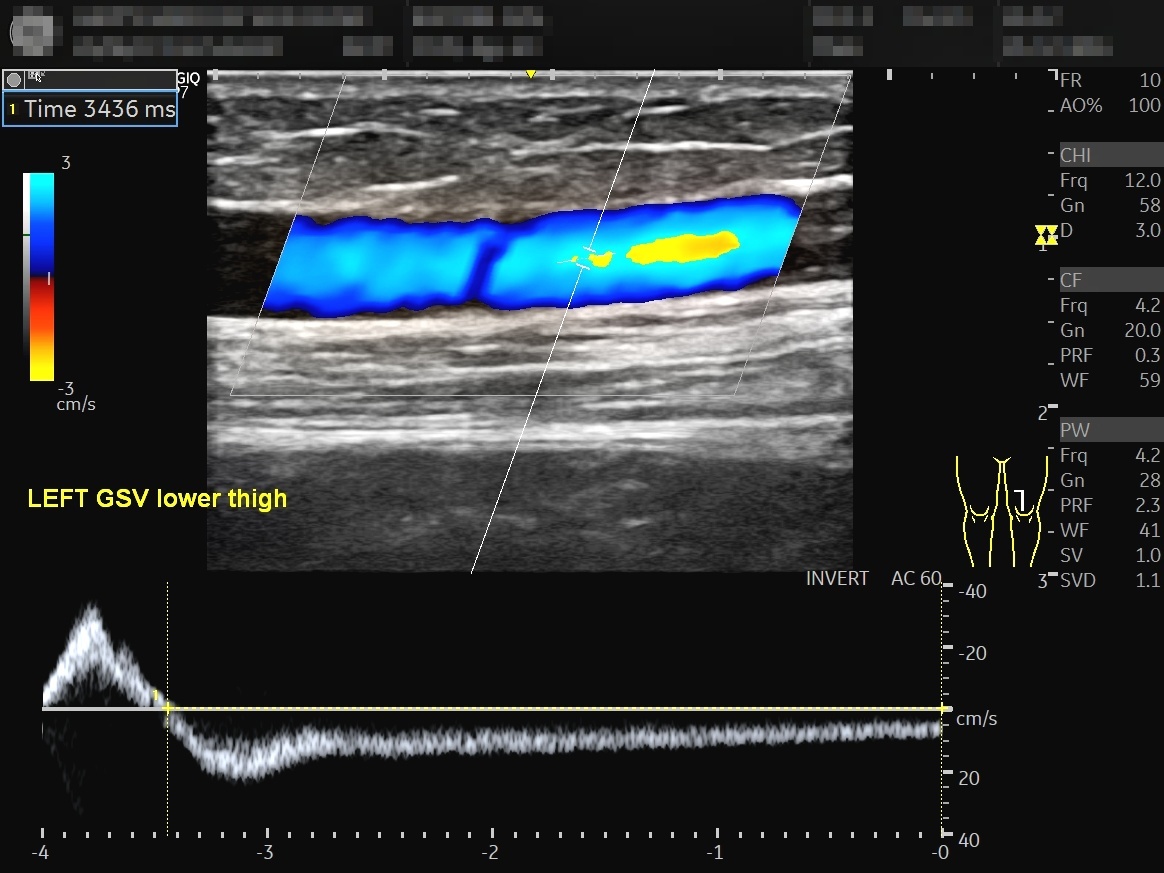
Task: Click the record circle icon top-left
Action: coord(13,79)
